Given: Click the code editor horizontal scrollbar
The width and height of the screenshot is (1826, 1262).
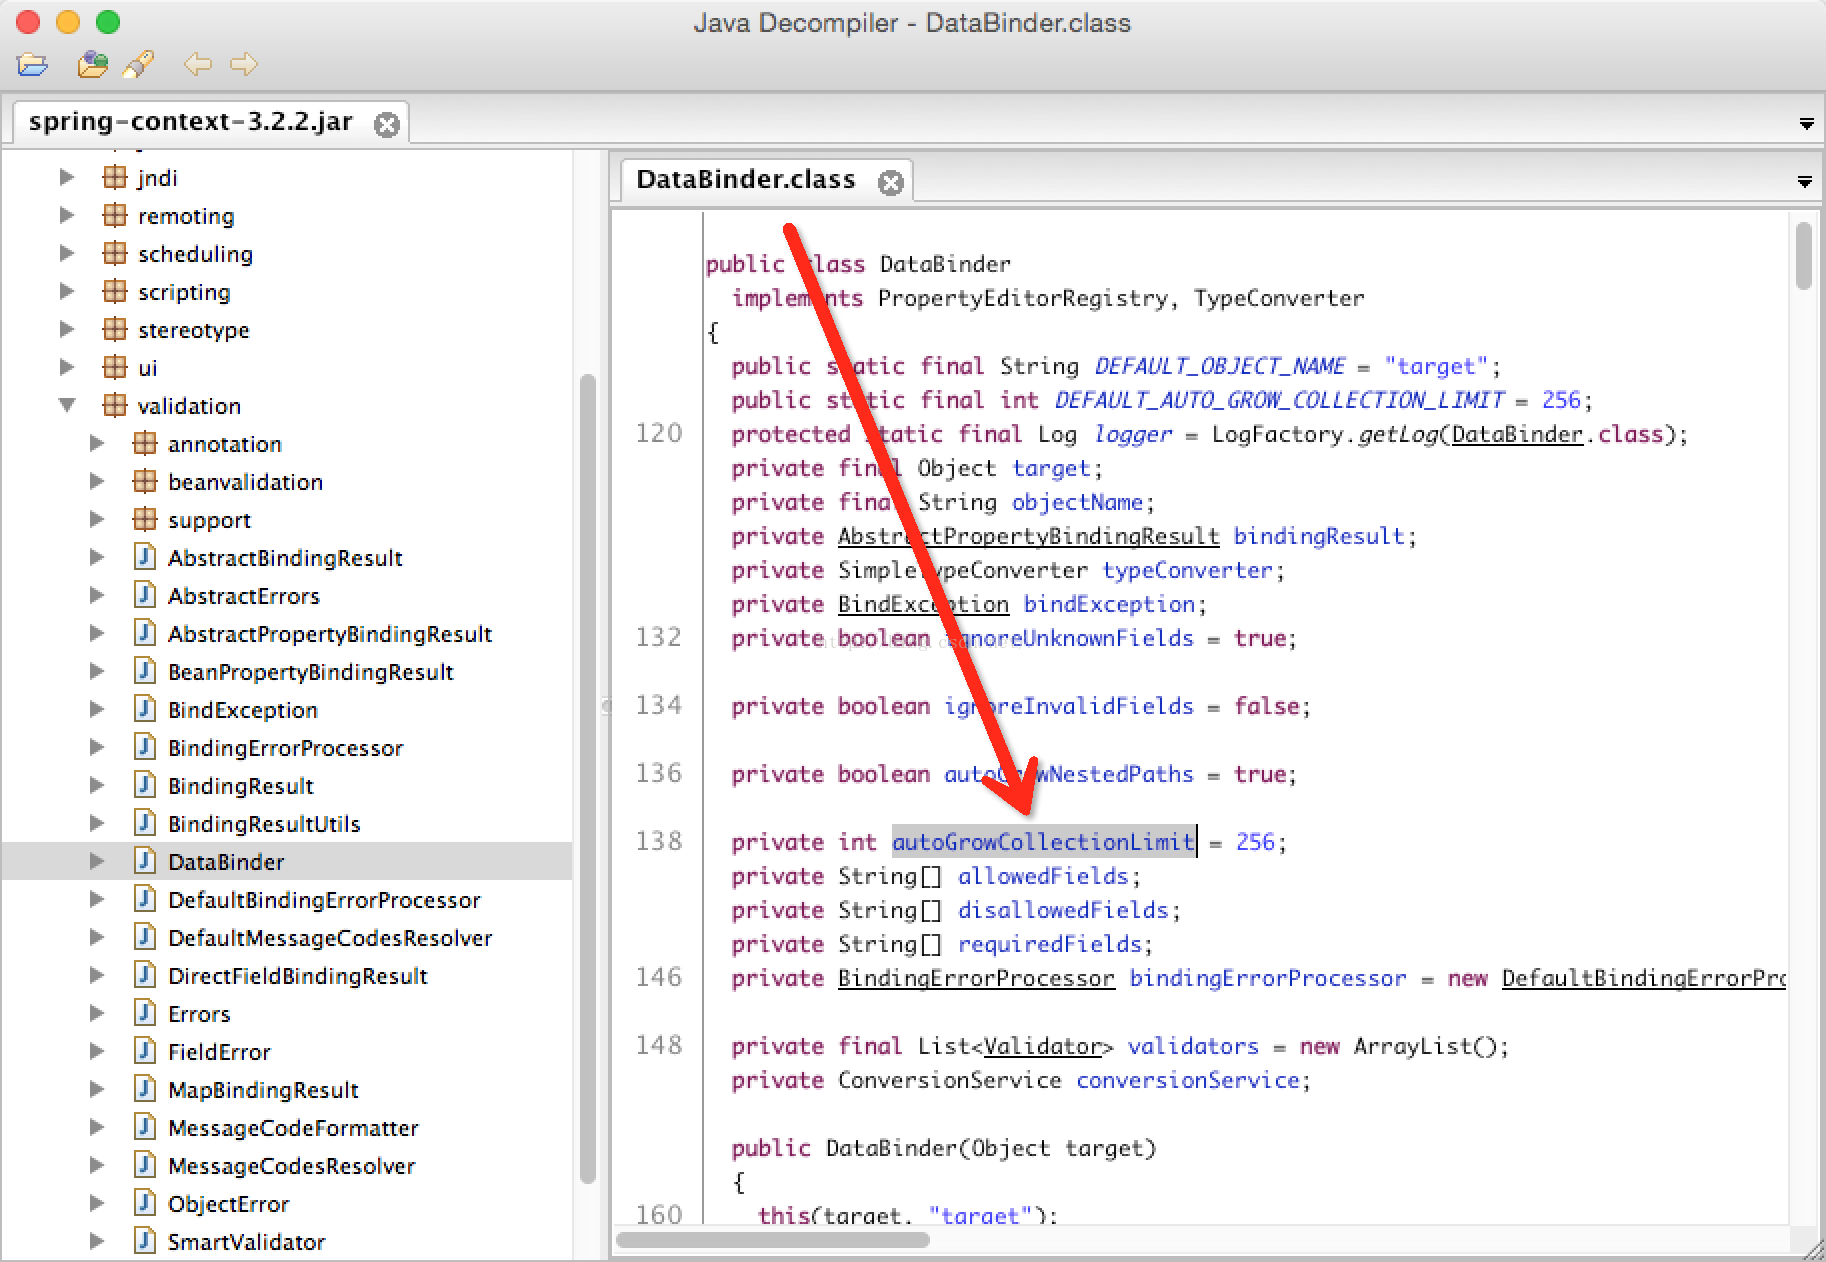Looking at the screenshot, I should pos(772,1240).
